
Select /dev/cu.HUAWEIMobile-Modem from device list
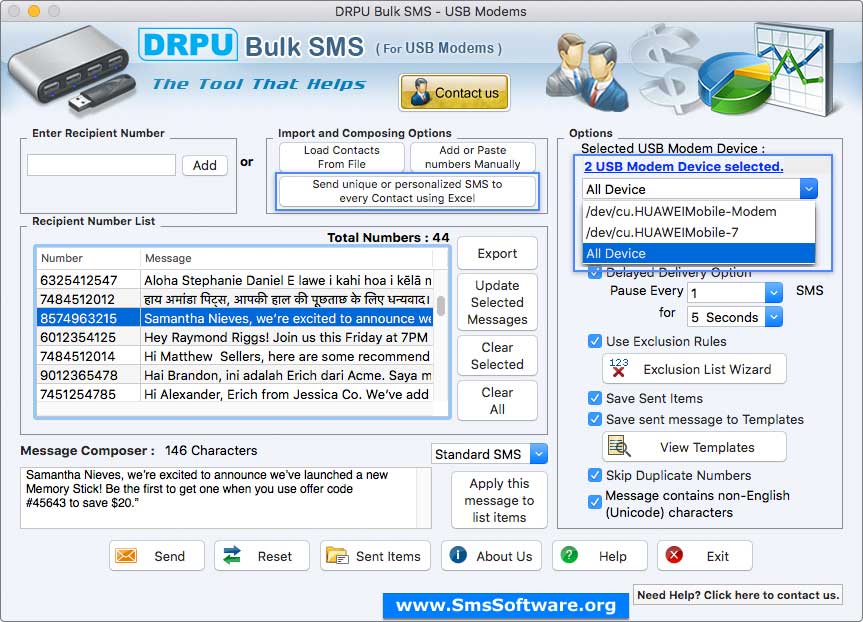(x=698, y=211)
